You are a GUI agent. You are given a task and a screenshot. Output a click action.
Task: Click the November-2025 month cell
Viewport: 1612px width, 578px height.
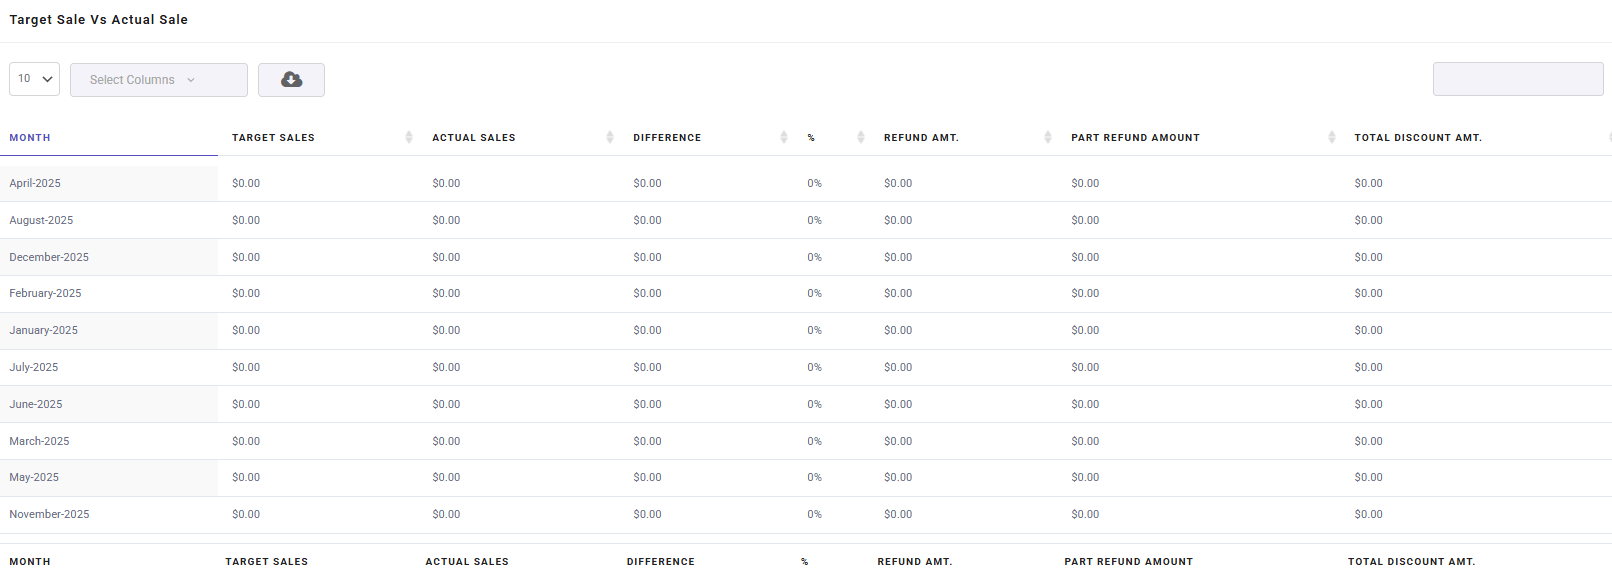[49, 515]
